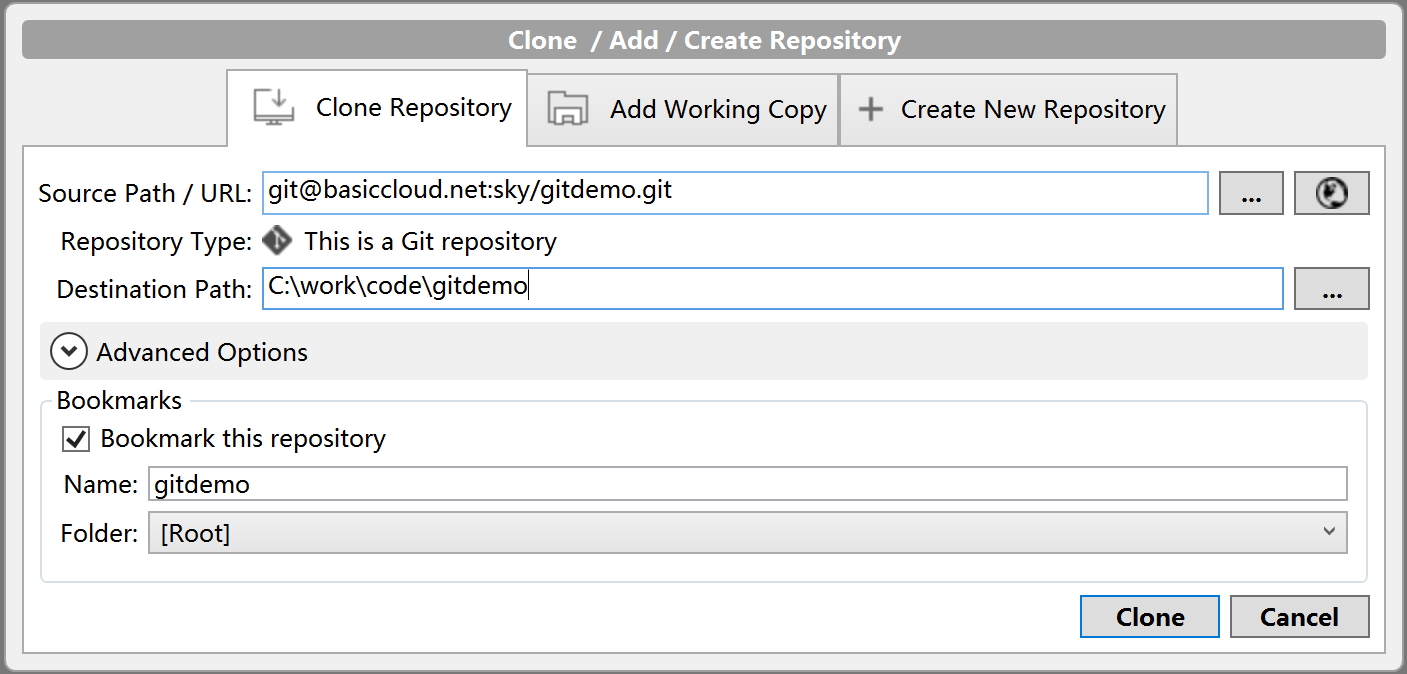Click the globe icon to browse hosted repositories
The image size is (1407, 674).
coord(1331,194)
